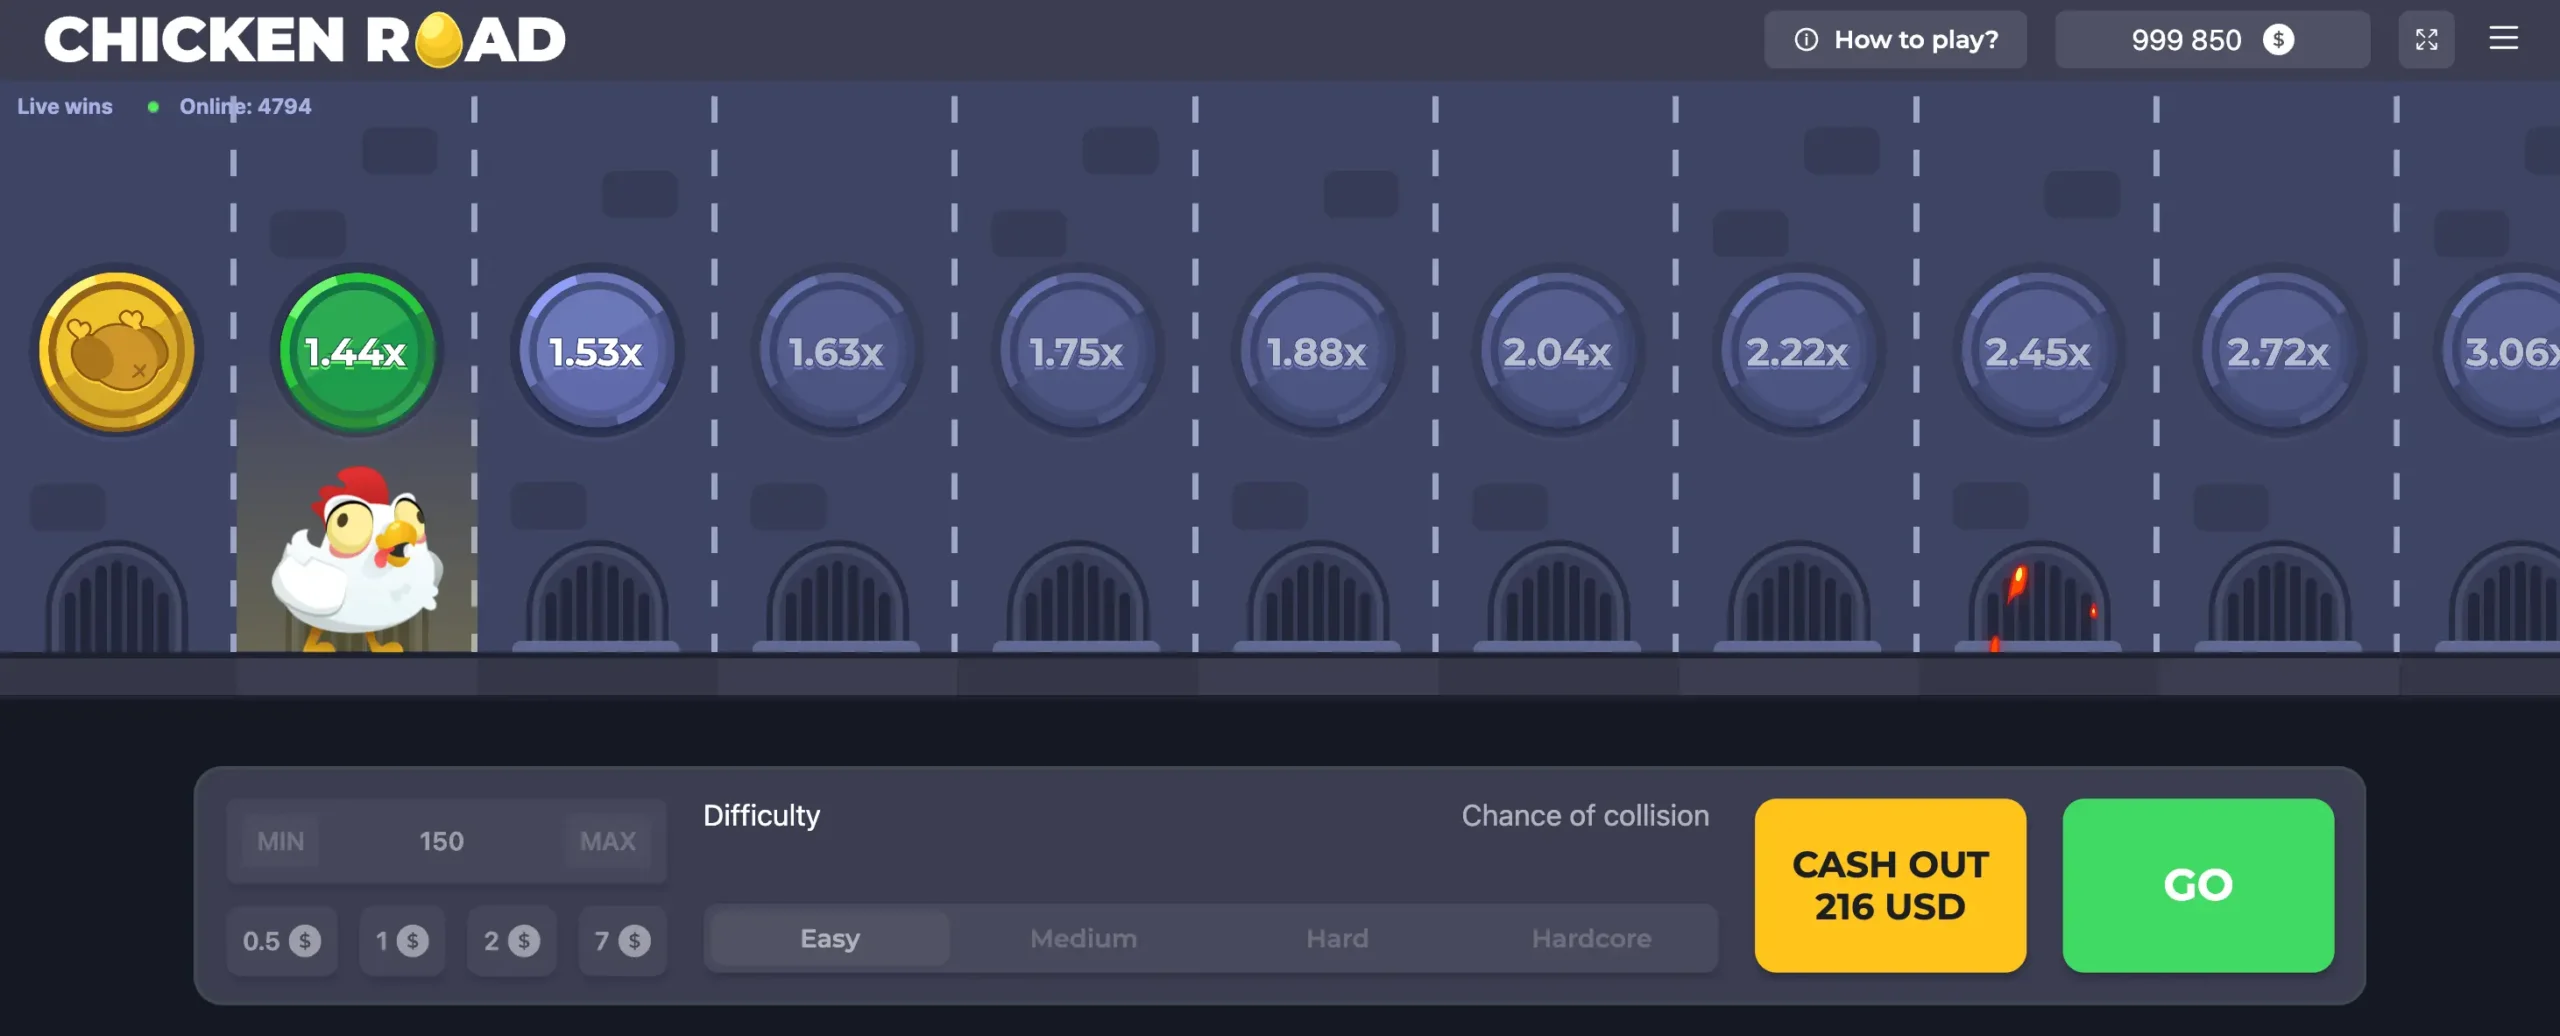The image size is (2560, 1036).
Task: Open the hamburger menu icon
Action: [2503, 39]
